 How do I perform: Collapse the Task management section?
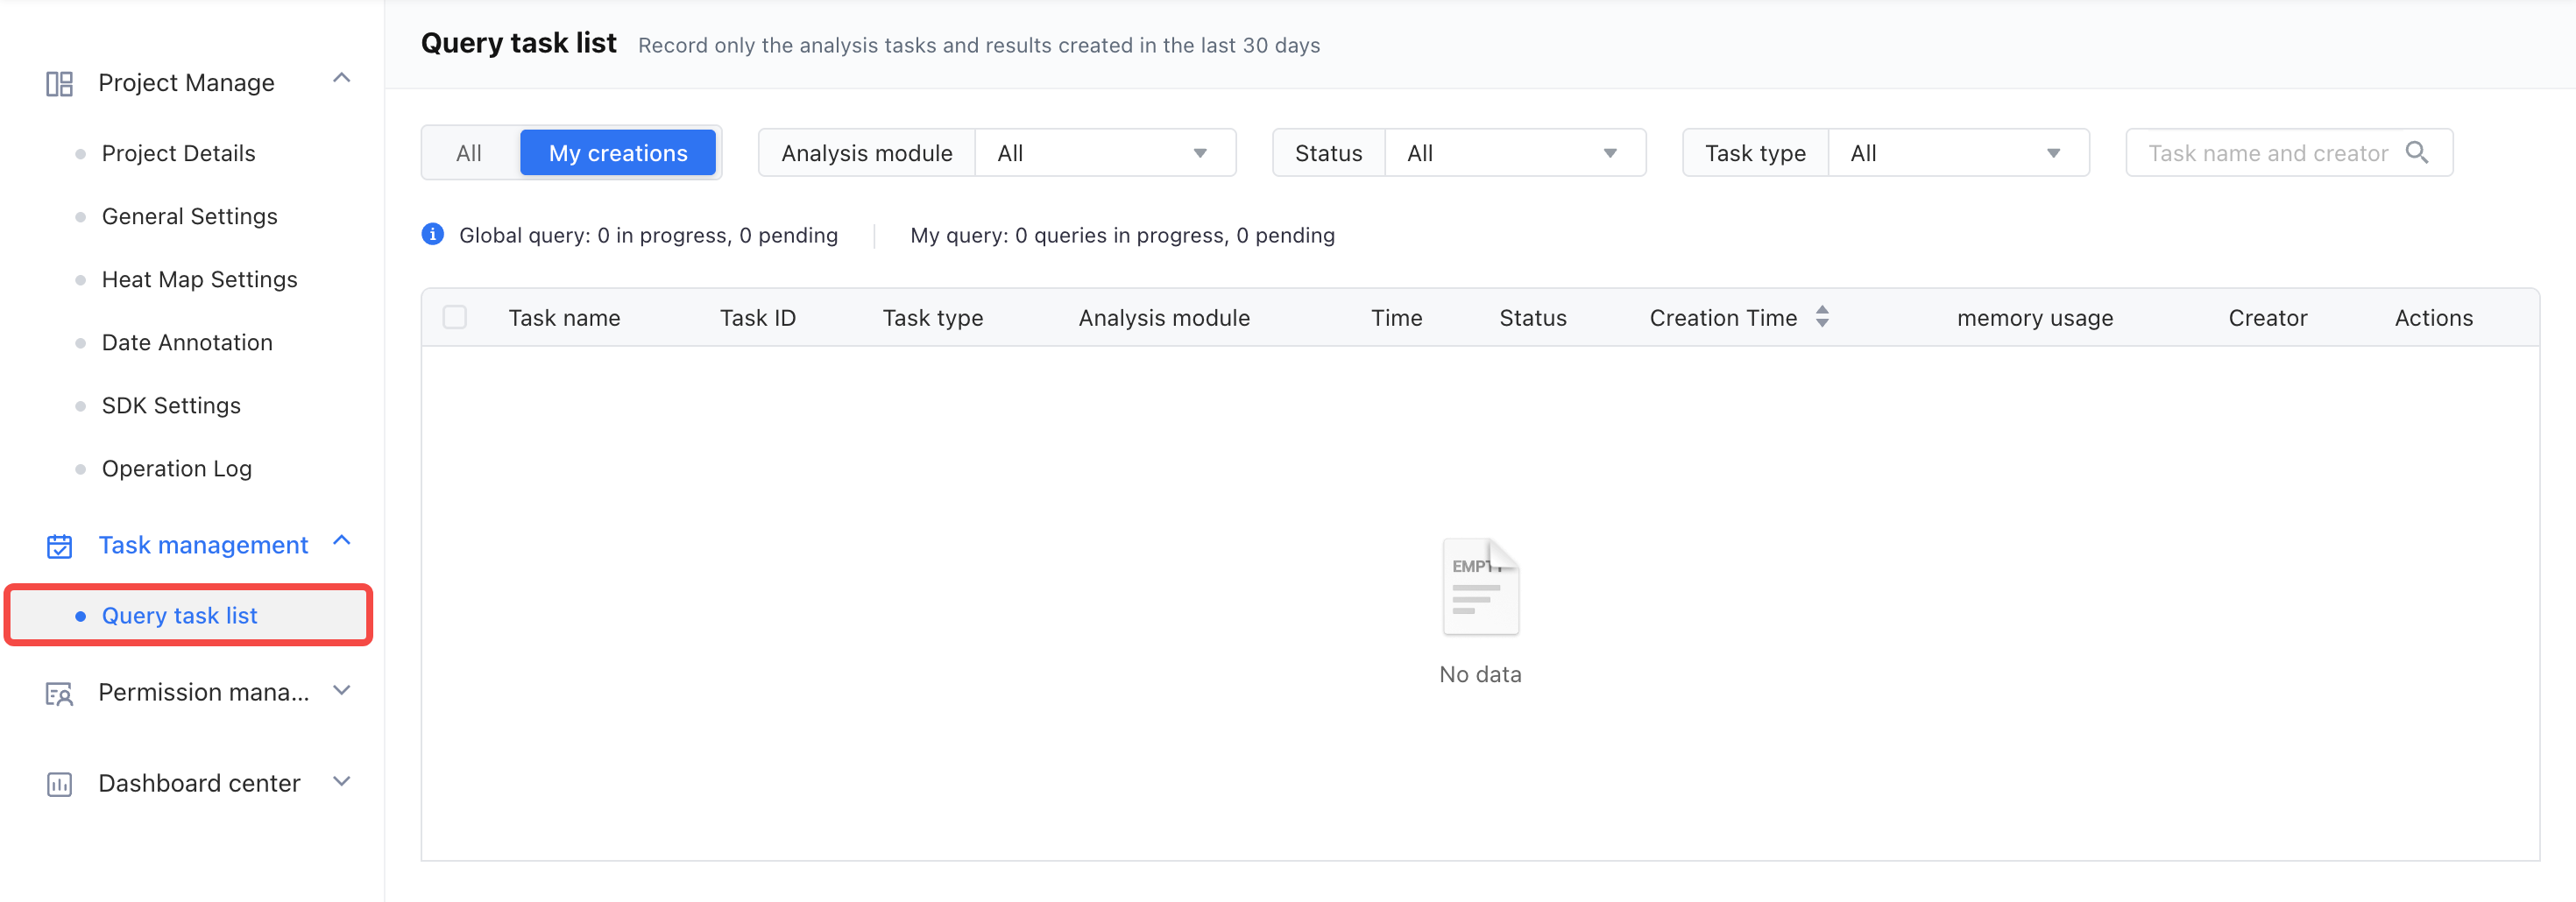coord(341,541)
